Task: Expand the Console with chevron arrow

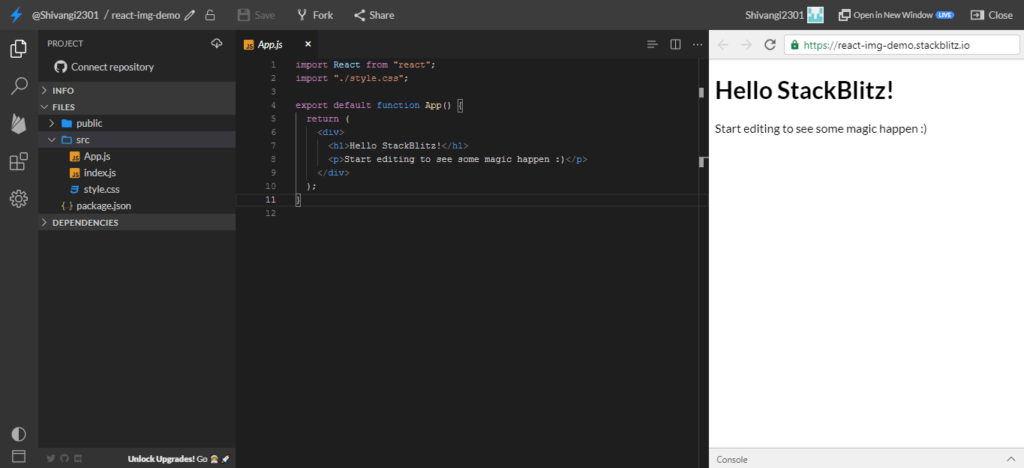Action: pyautogui.click(x=1010, y=459)
